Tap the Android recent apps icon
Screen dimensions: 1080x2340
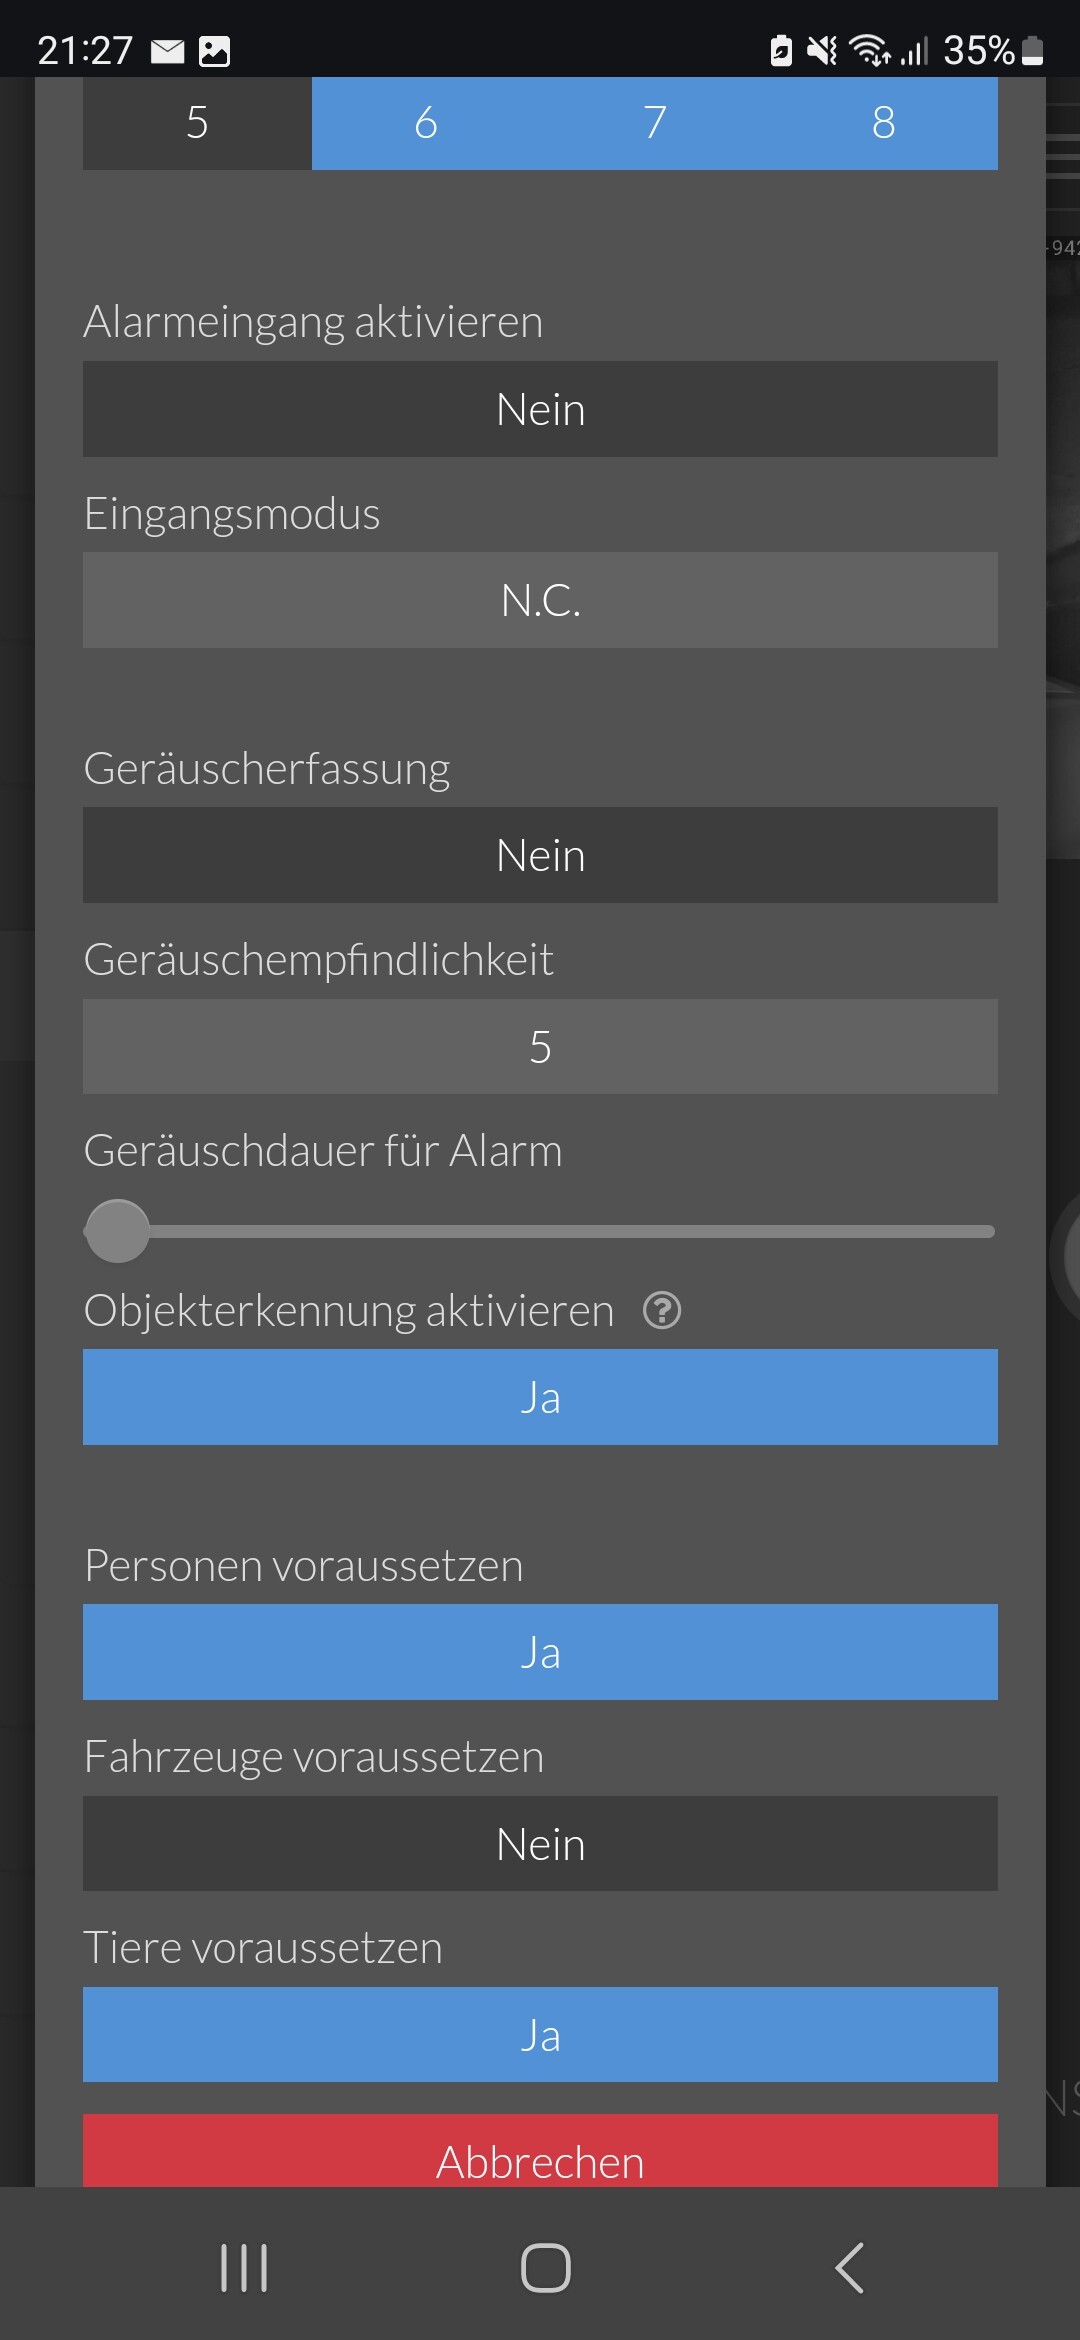[x=244, y=2267]
